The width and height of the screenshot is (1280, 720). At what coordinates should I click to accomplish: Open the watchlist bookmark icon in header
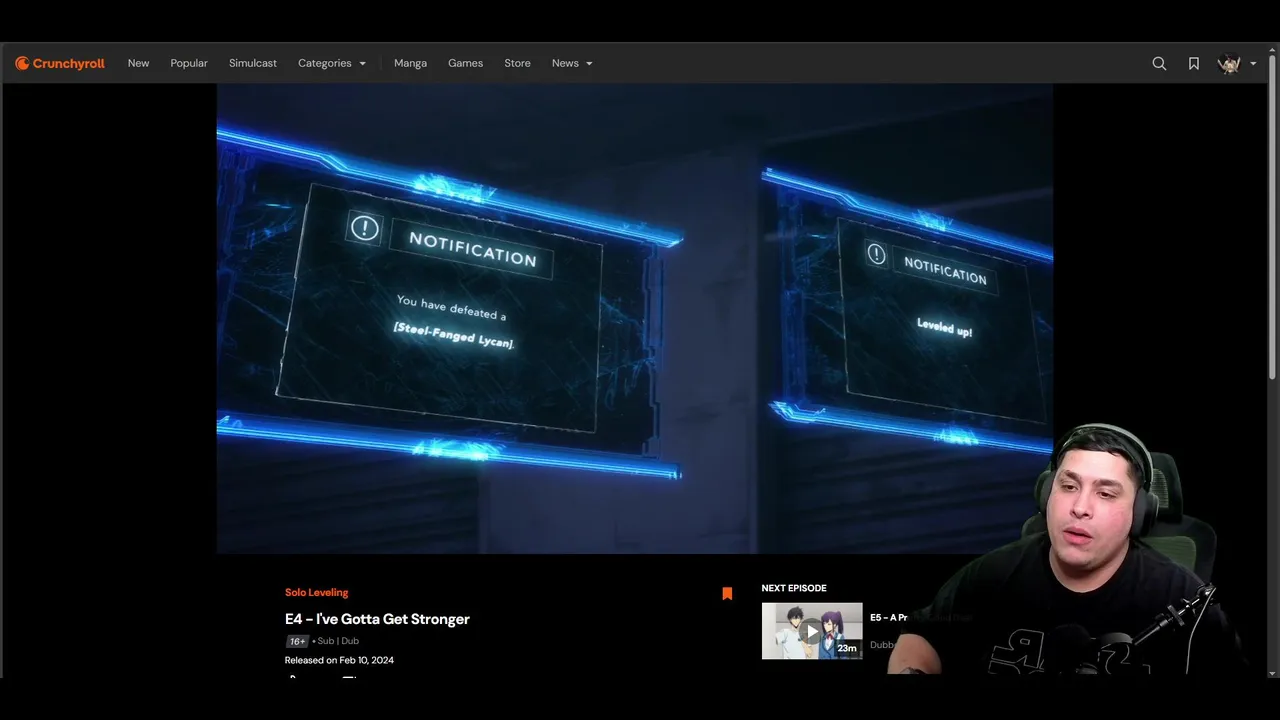coord(1194,63)
